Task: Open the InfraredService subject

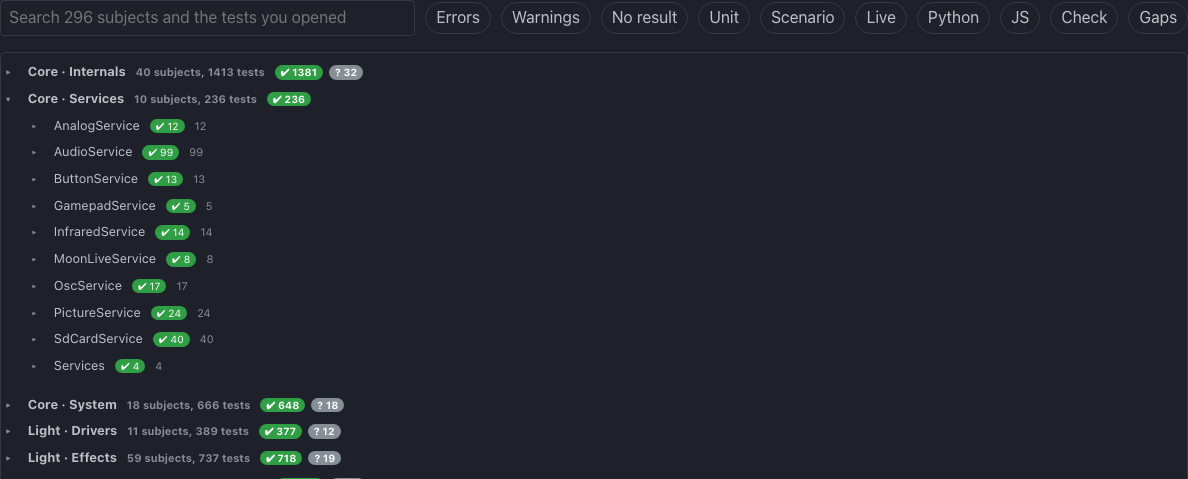Action: (x=99, y=231)
